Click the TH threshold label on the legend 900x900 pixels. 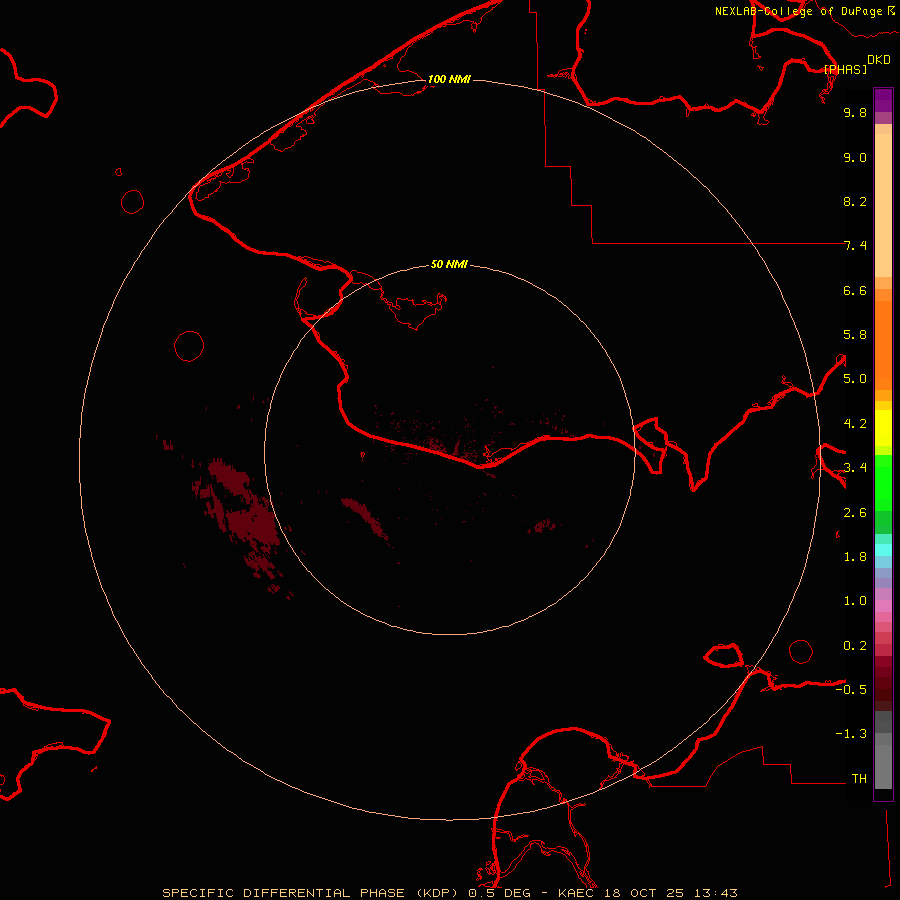tap(859, 778)
